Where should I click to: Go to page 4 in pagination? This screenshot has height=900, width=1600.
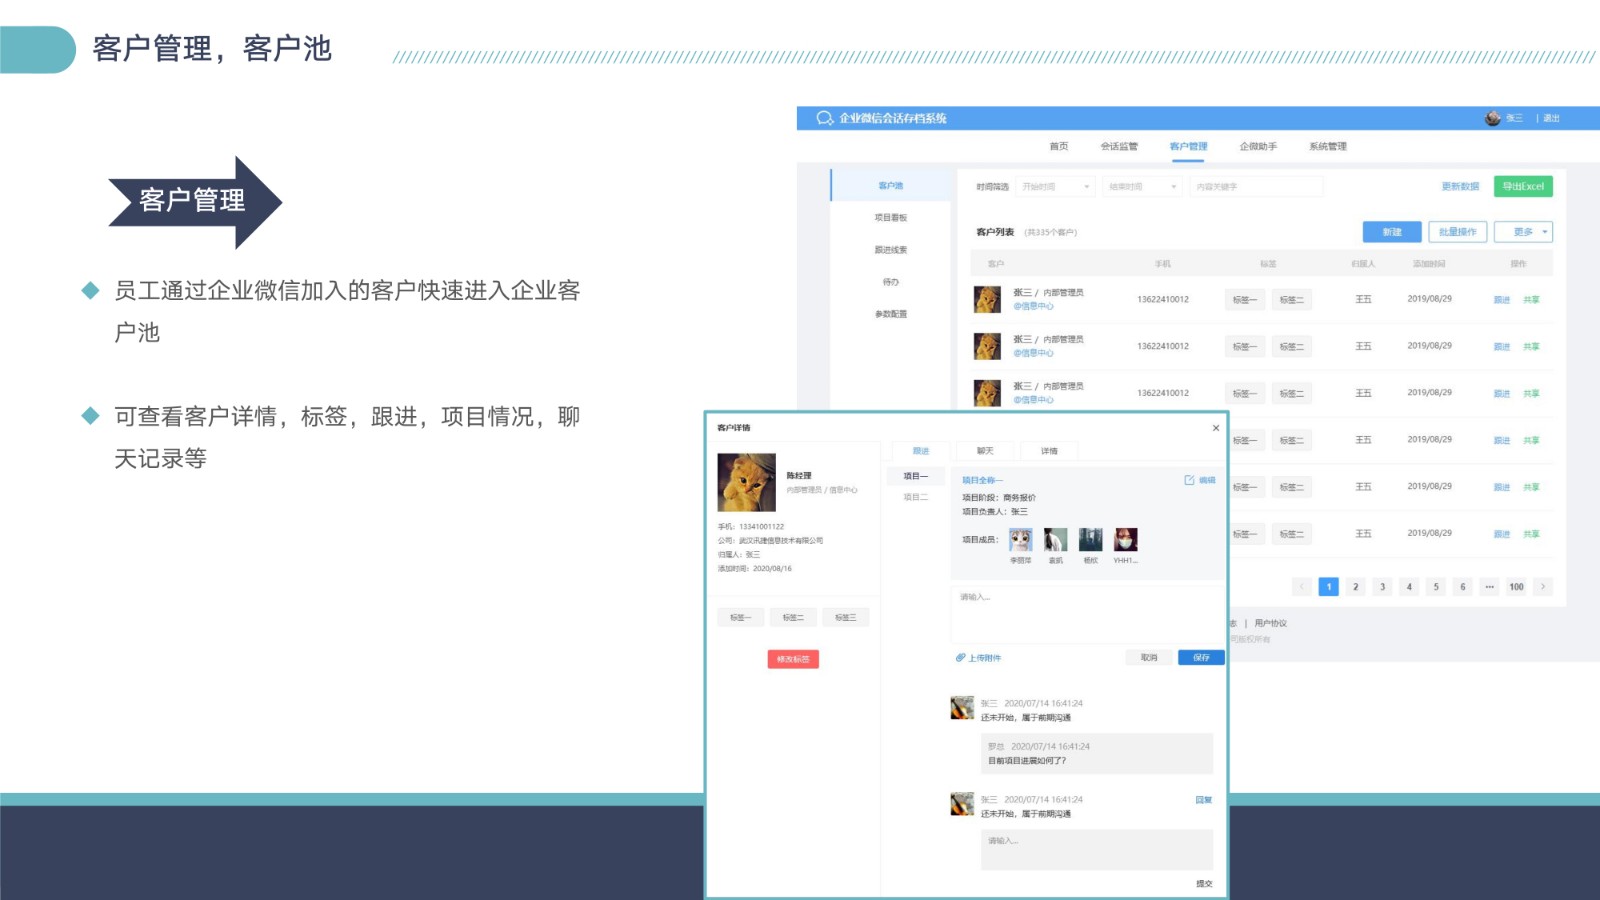pyautogui.click(x=1410, y=587)
